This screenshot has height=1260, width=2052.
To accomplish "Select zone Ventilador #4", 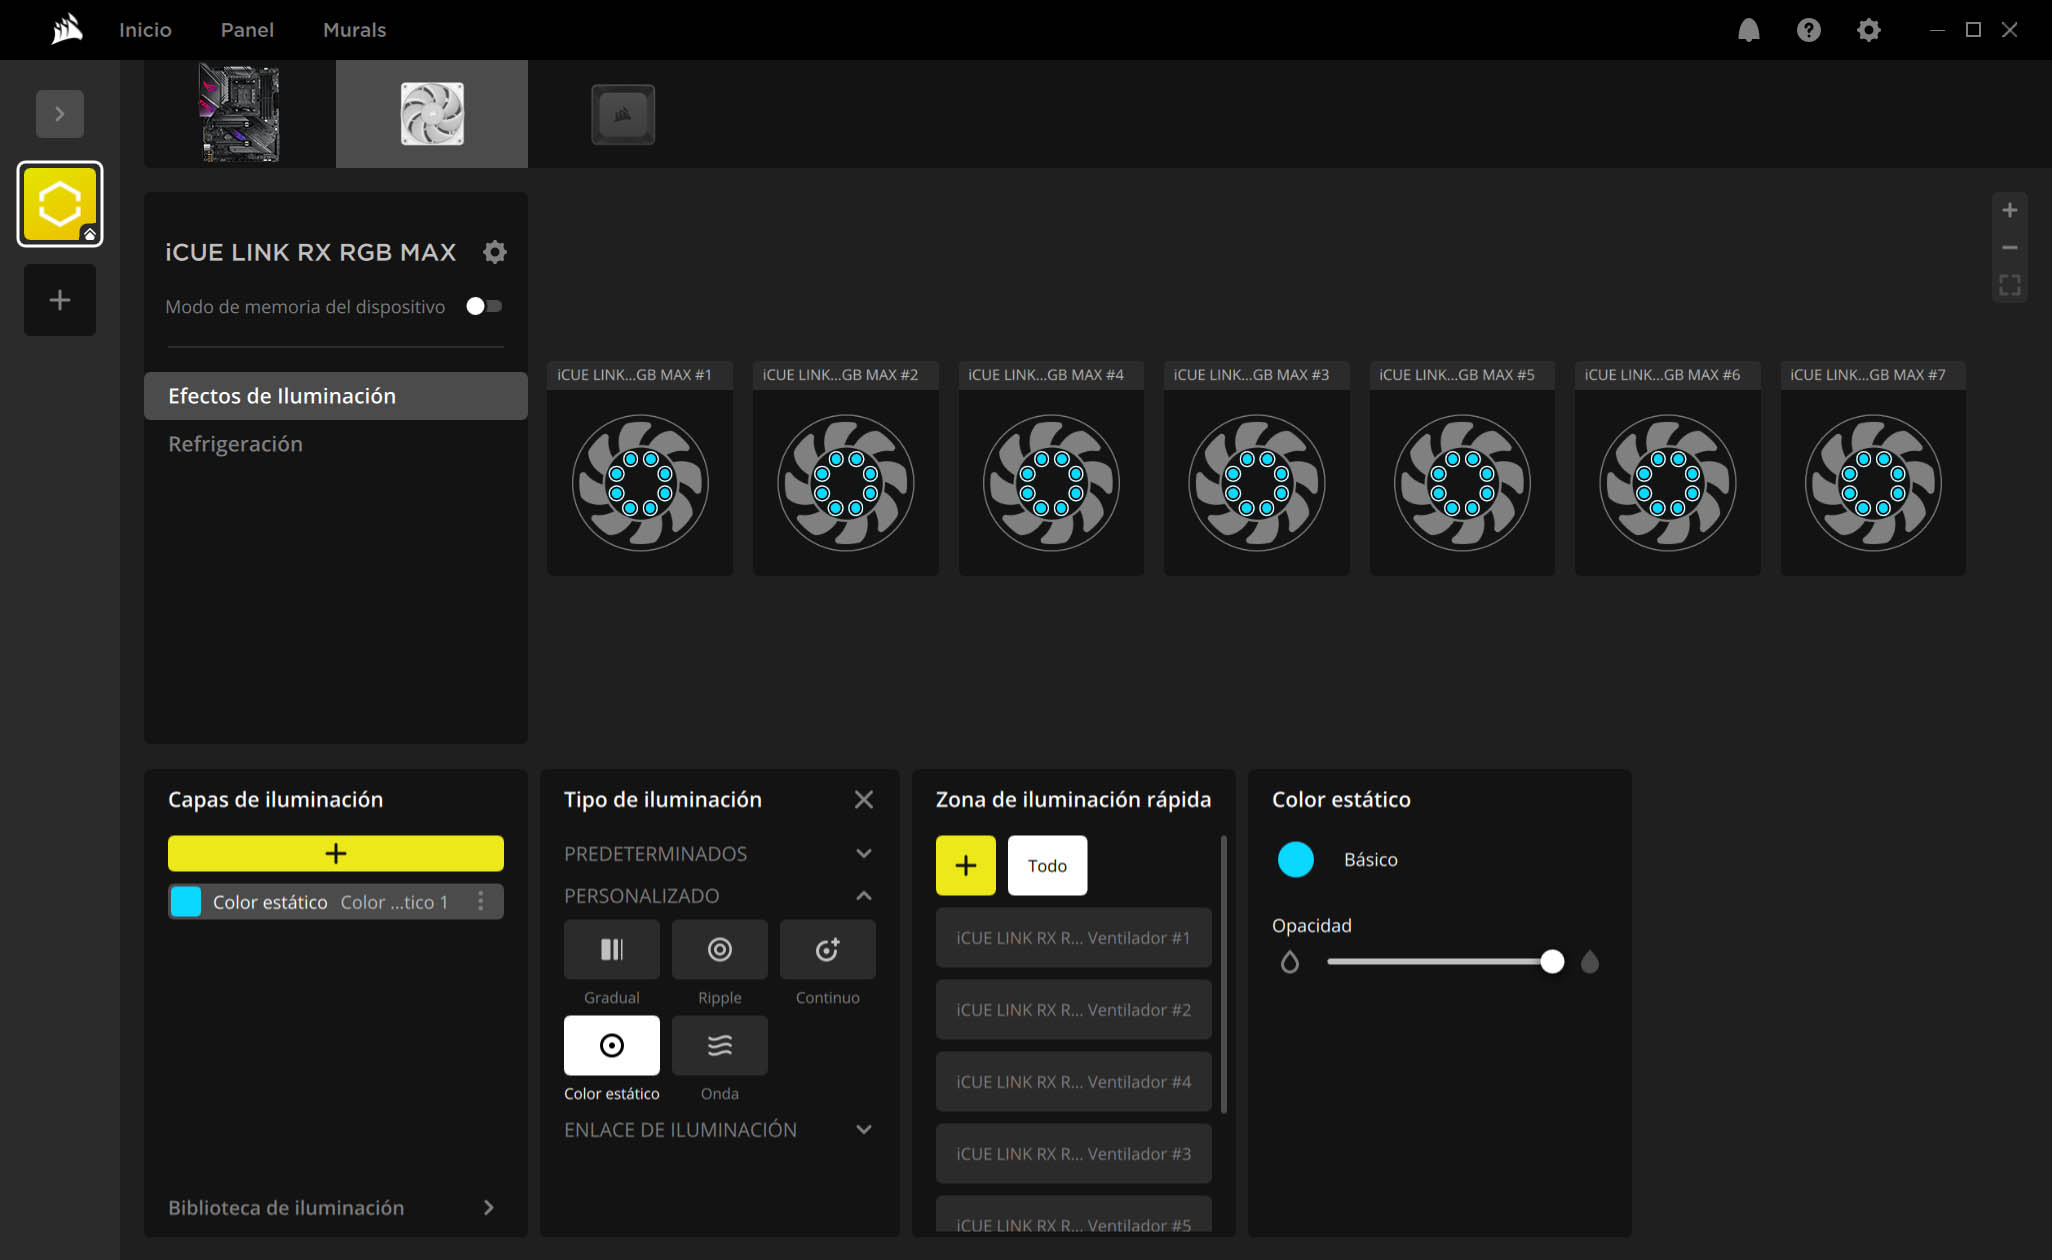I will coord(1073,1081).
